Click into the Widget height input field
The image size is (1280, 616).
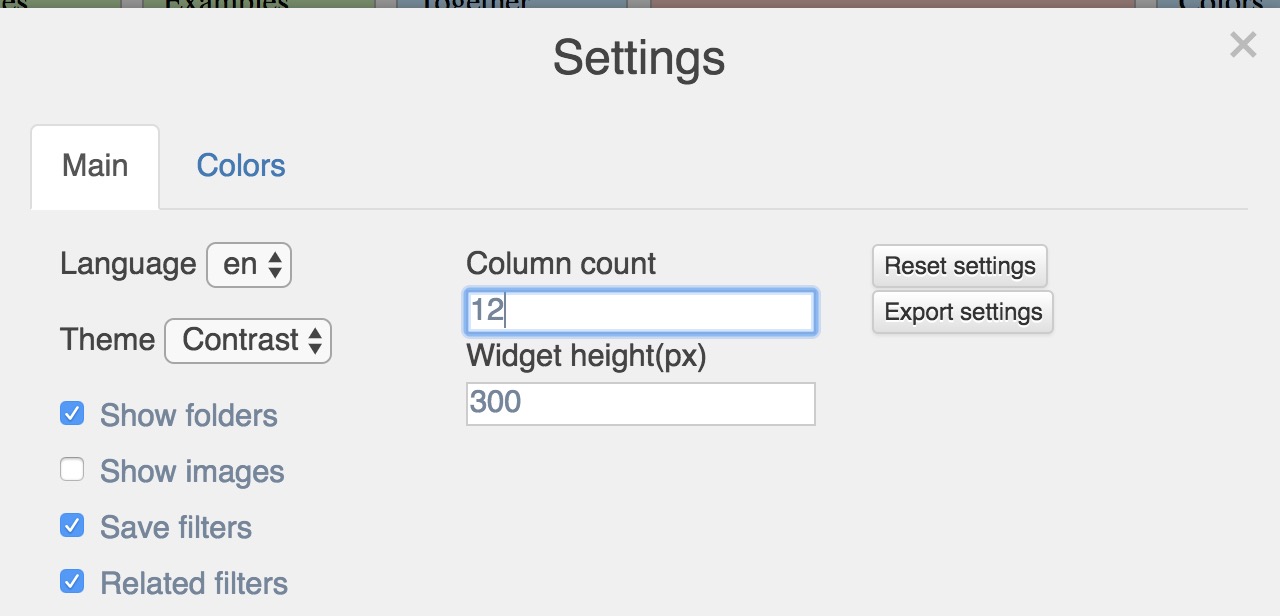click(641, 404)
